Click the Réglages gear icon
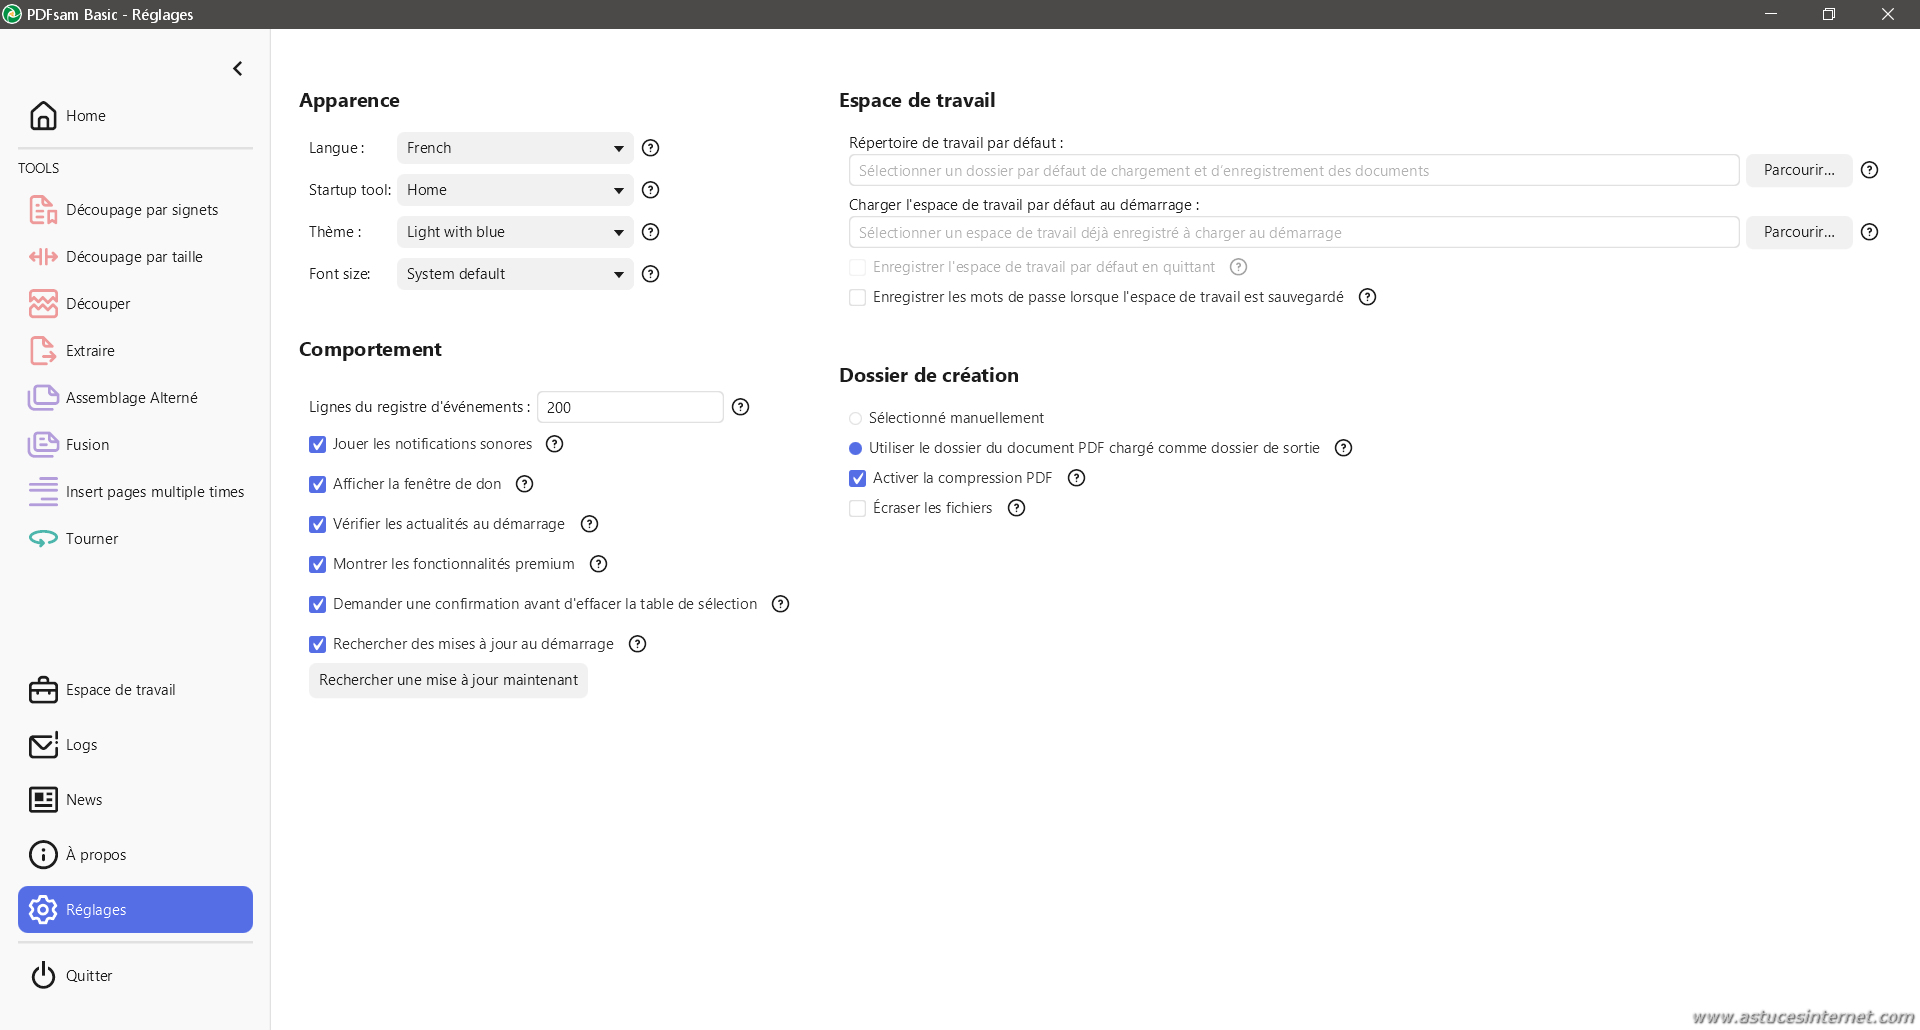Screen dimensions: 1920x1030 [43, 910]
